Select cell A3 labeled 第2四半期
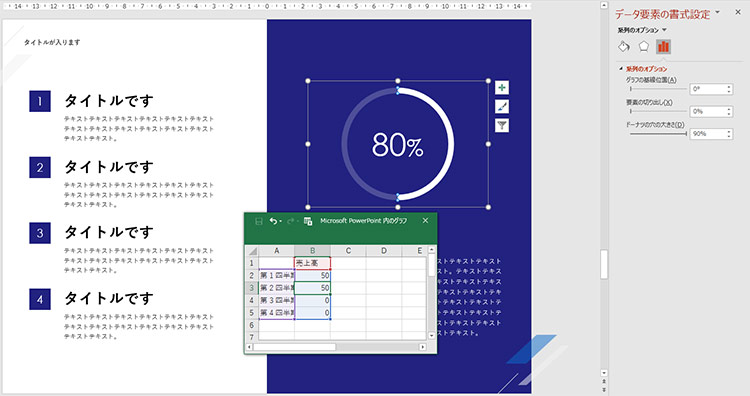The width and height of the screenshot is (750, 396). click(276, 288)
